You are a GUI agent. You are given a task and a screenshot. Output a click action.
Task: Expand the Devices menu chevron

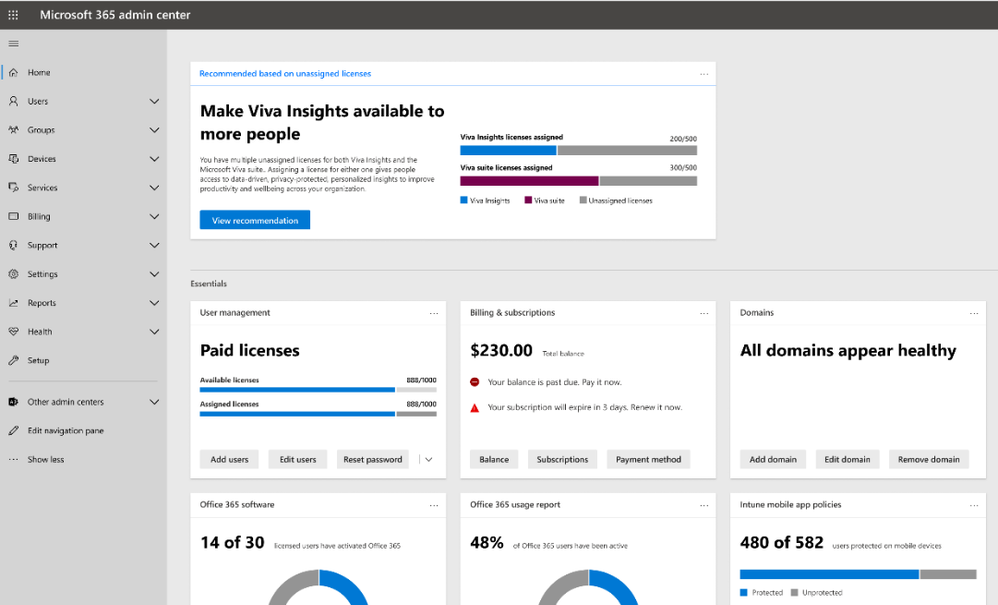[154, 158]
